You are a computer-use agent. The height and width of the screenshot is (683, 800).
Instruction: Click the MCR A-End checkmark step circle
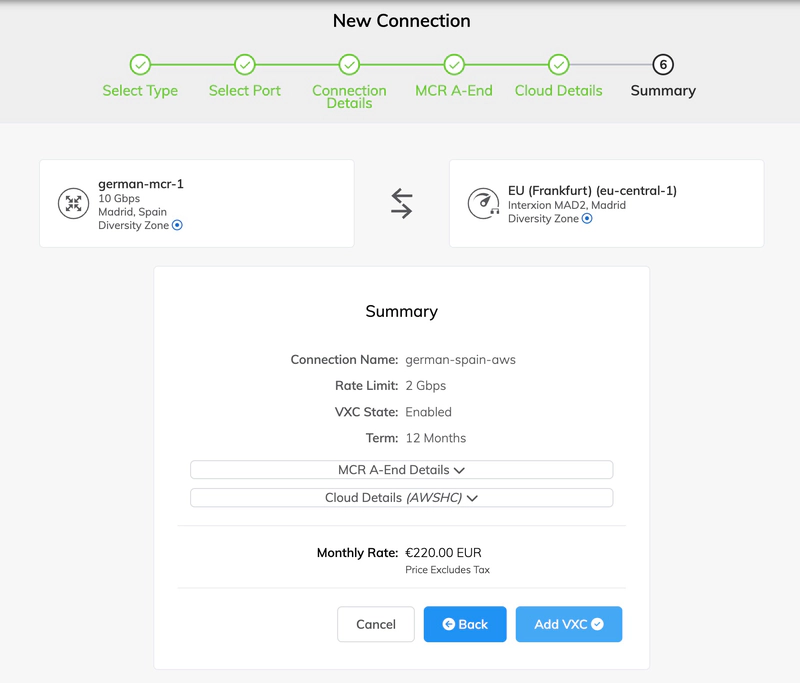(454, 65)
